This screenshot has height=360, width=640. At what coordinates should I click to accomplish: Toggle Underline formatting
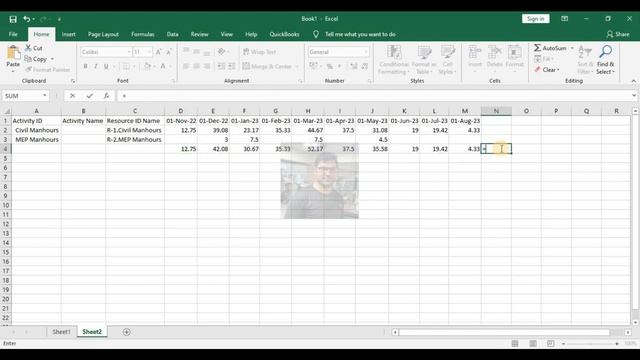[x=106, y=66]
